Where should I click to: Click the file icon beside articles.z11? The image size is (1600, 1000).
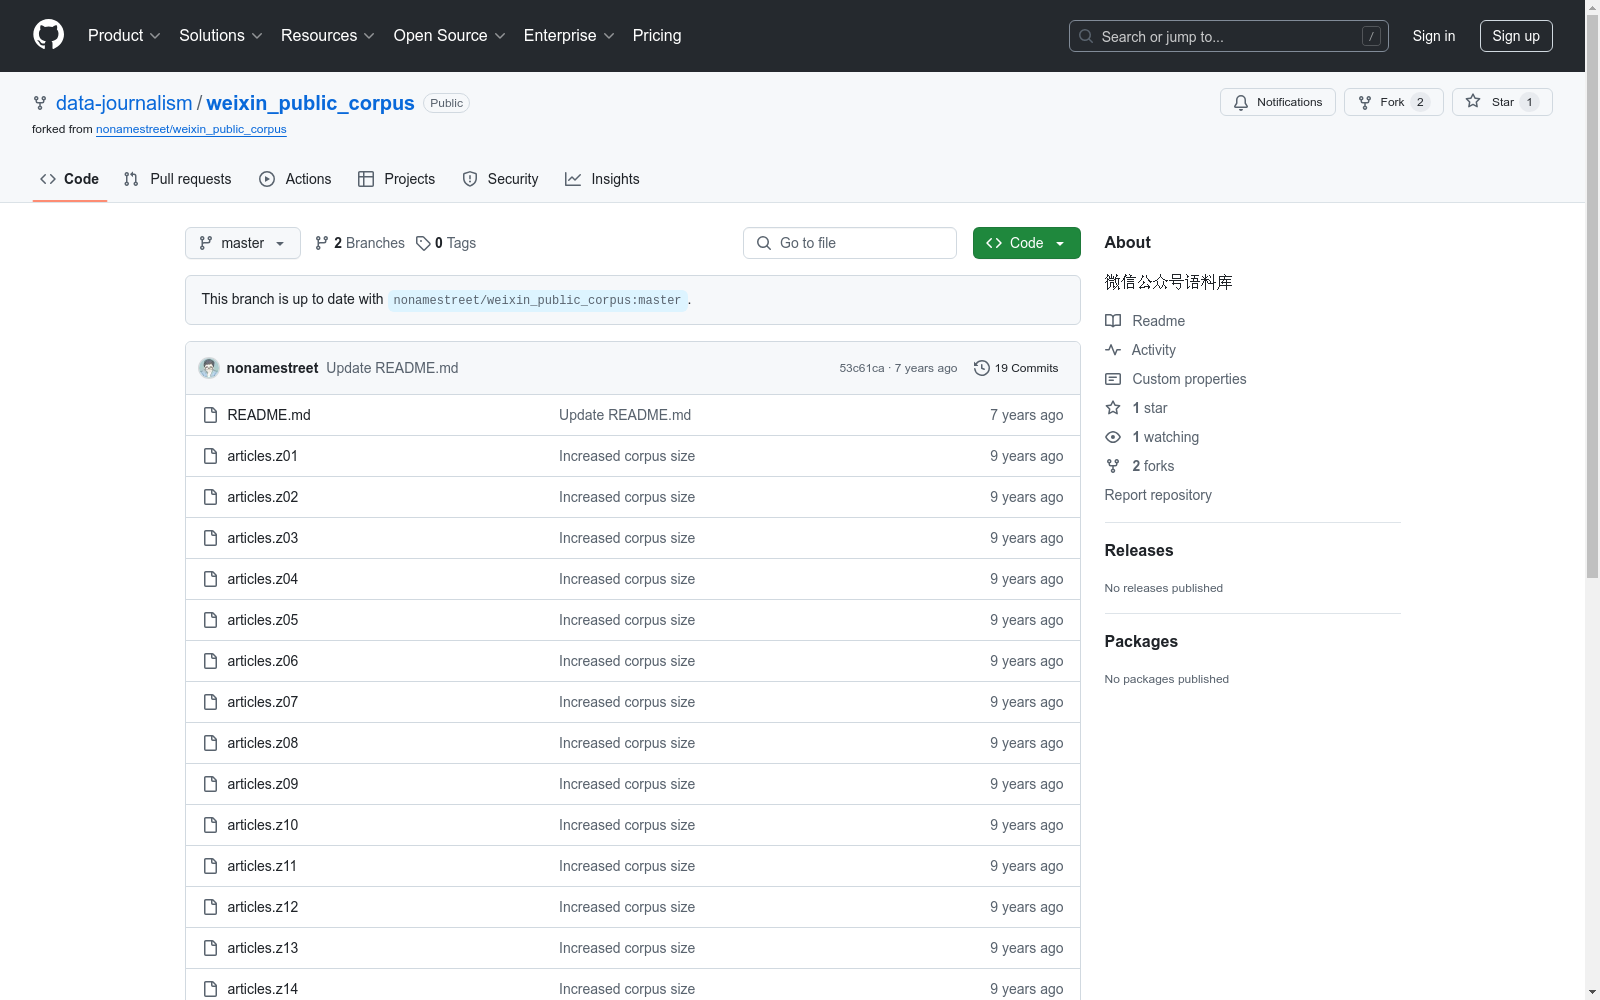pos(210,866)
